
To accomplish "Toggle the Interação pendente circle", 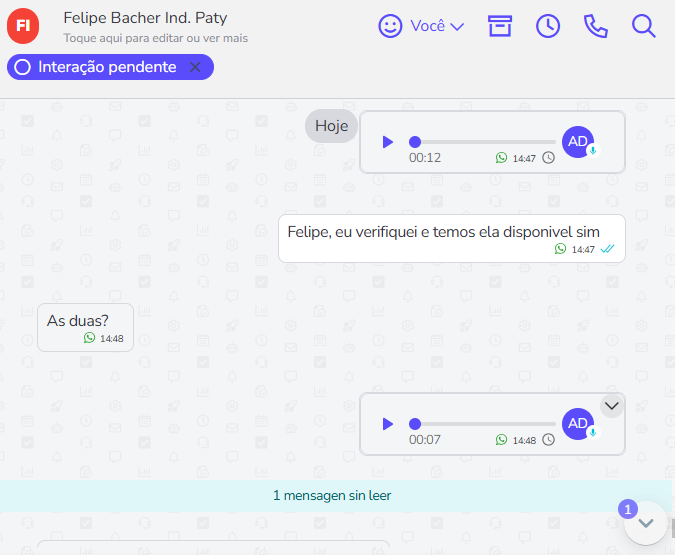I will coord(22,67).
